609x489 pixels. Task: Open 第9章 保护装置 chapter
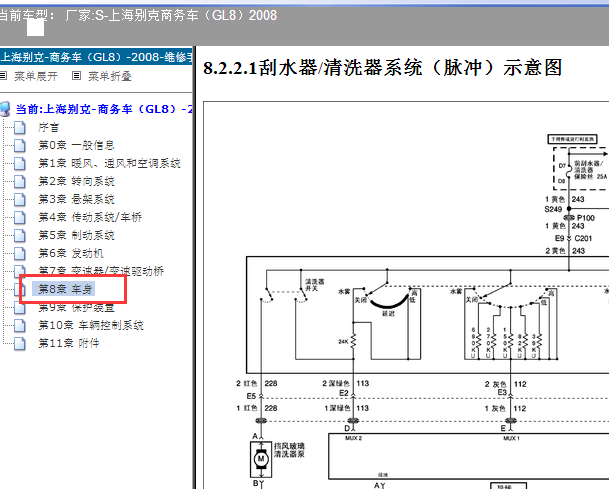tap(77, 308)
